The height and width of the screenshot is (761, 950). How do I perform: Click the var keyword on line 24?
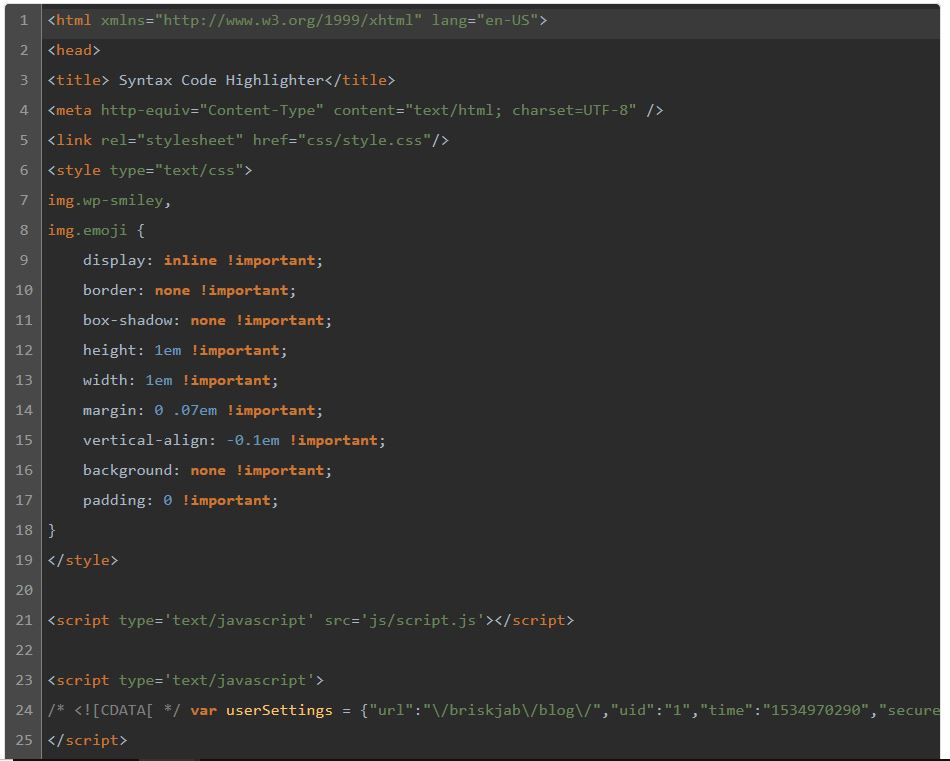tap(204, 710)
